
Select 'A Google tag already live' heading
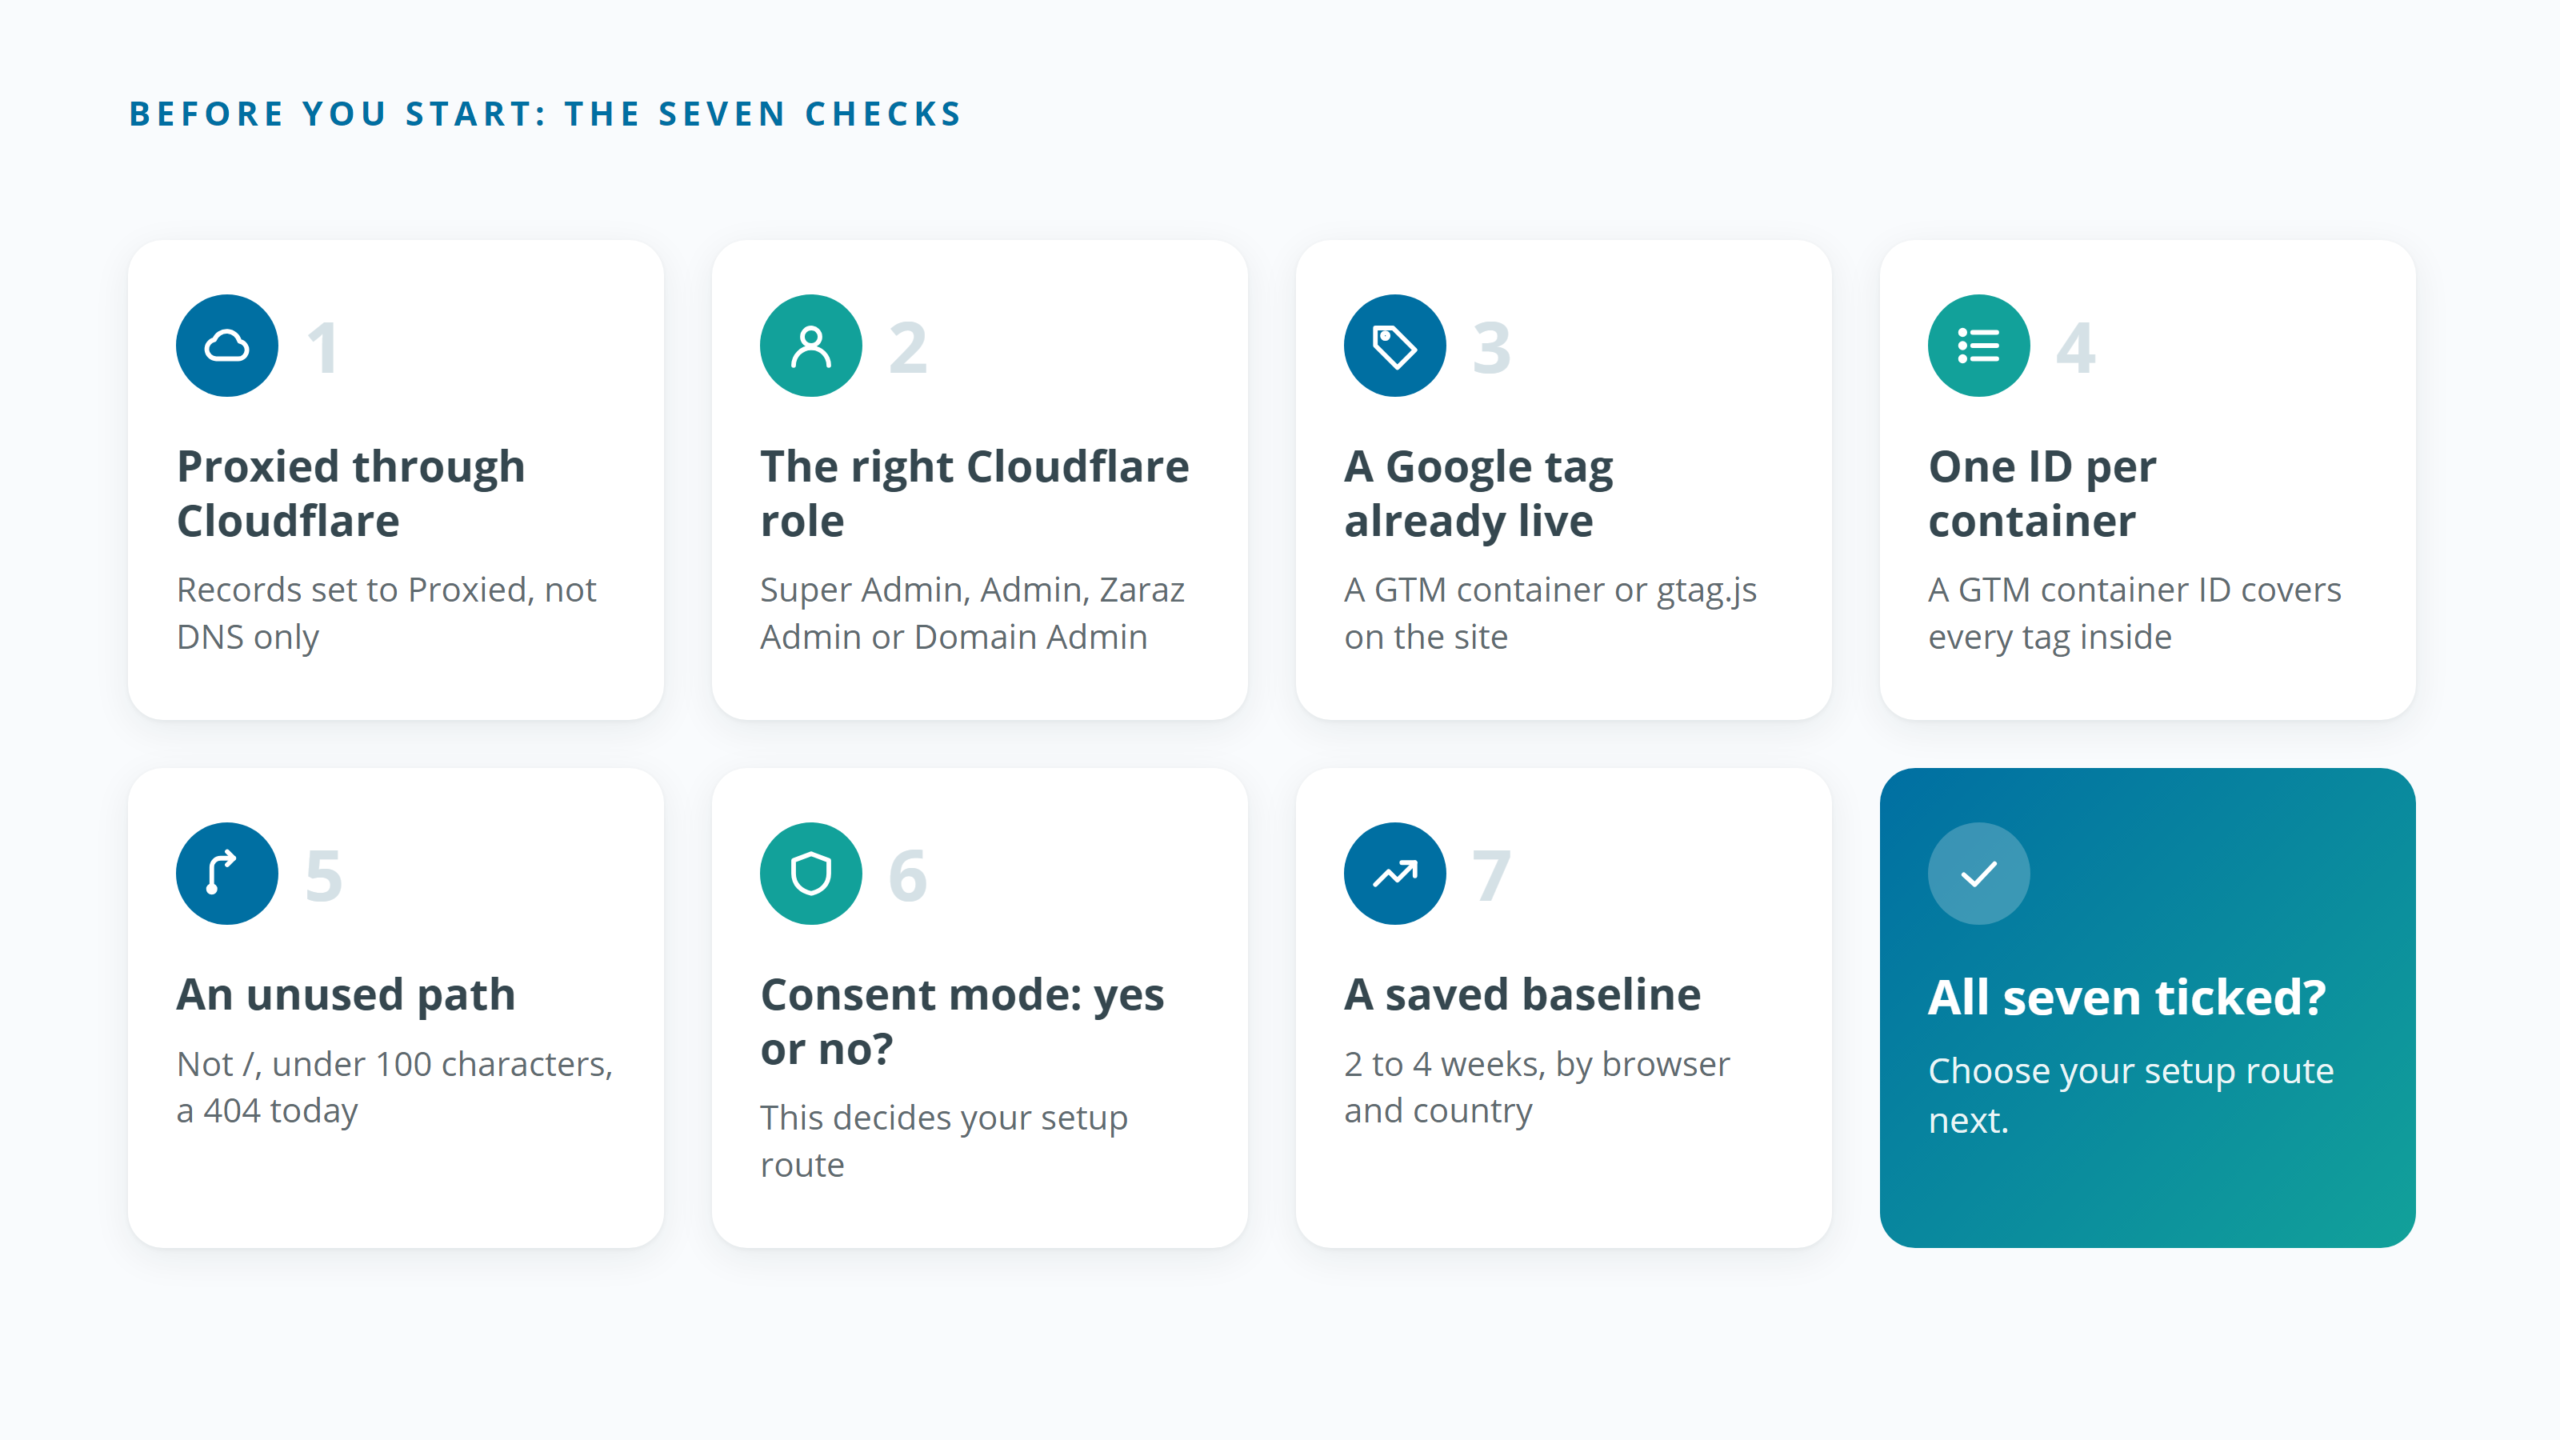[x=1479, y=494]
